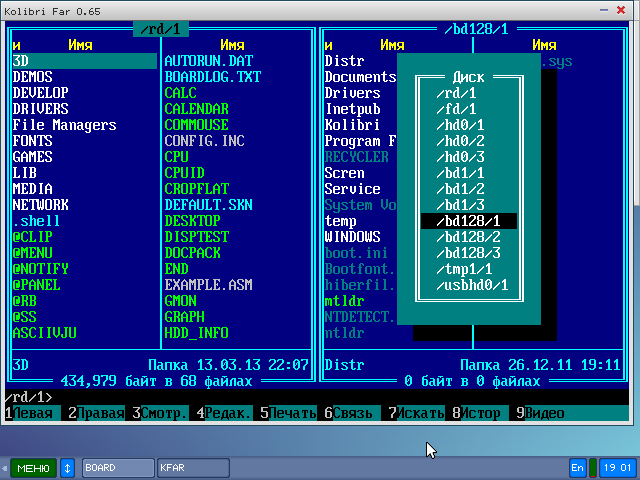This screenshot has height=480, width=640.
Task: Pick /usbhd0/1 in the disk menu
Action: 472,285
